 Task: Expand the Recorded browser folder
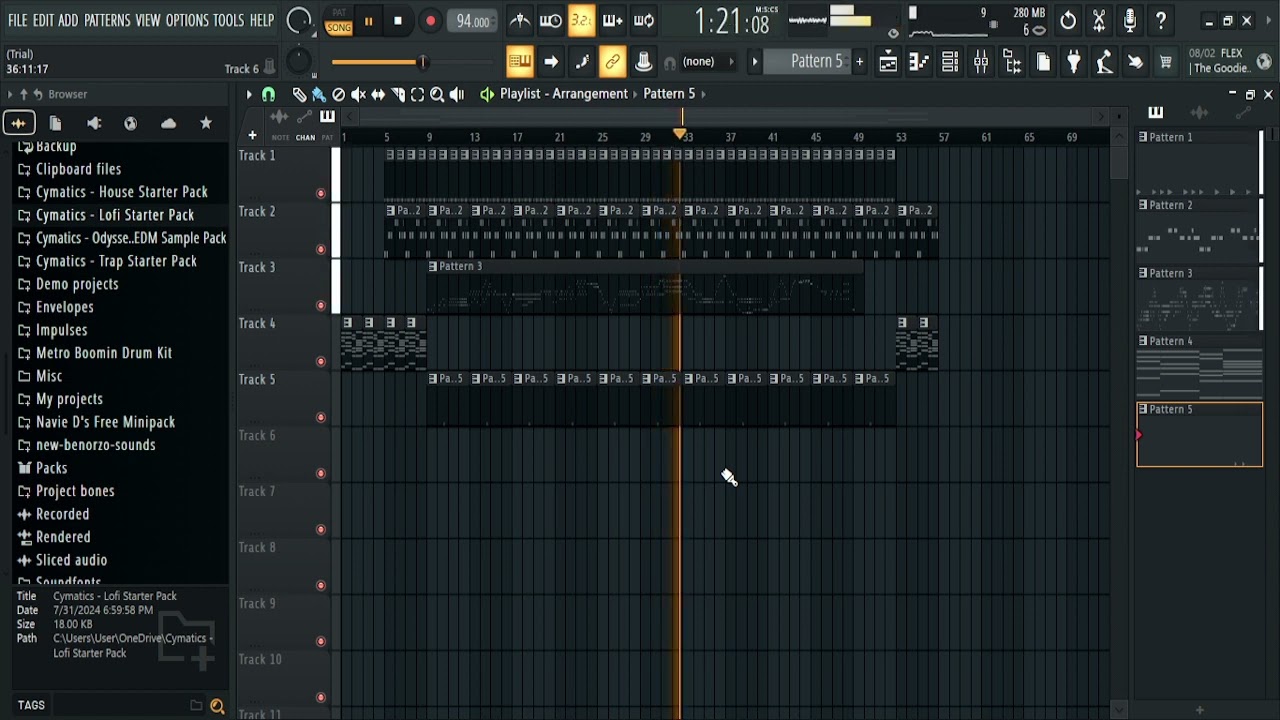coord(54,514)
